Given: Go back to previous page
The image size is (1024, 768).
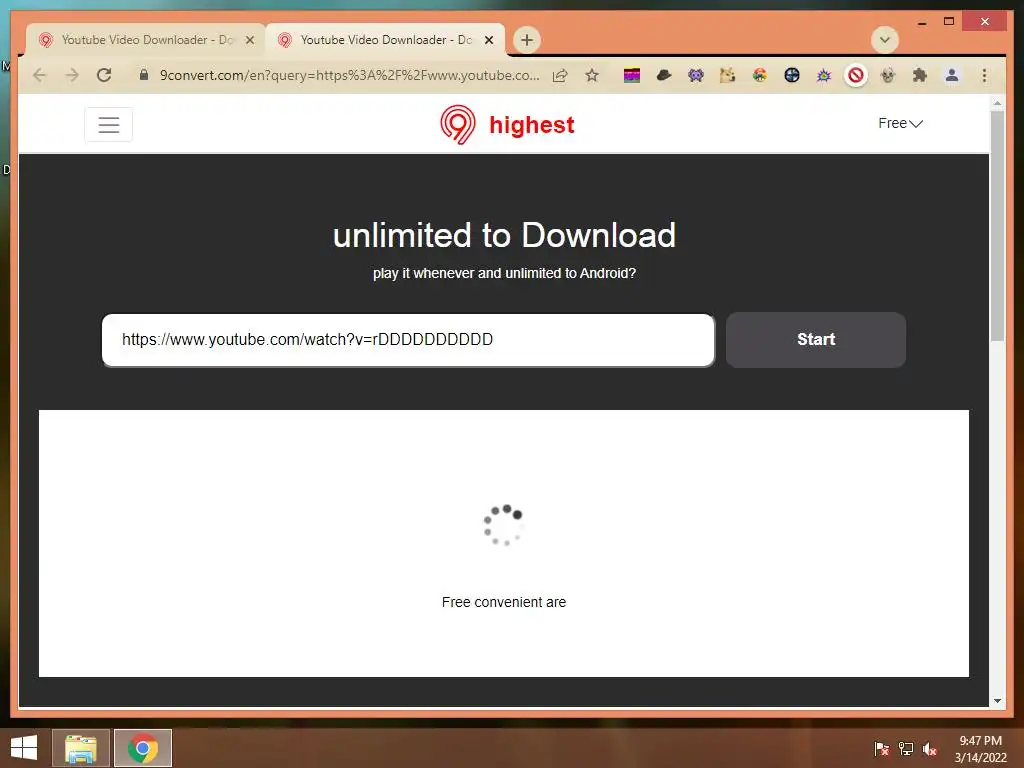Looking at the screenshot, I should [40, 75].
